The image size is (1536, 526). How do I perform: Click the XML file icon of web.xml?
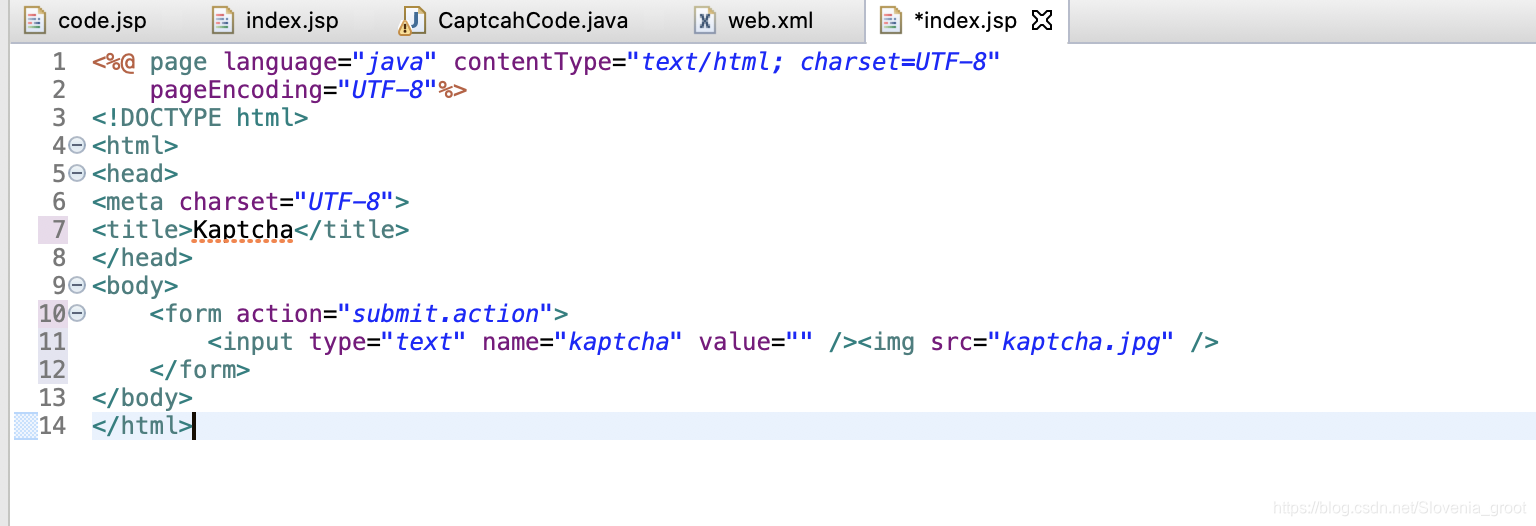706,20
